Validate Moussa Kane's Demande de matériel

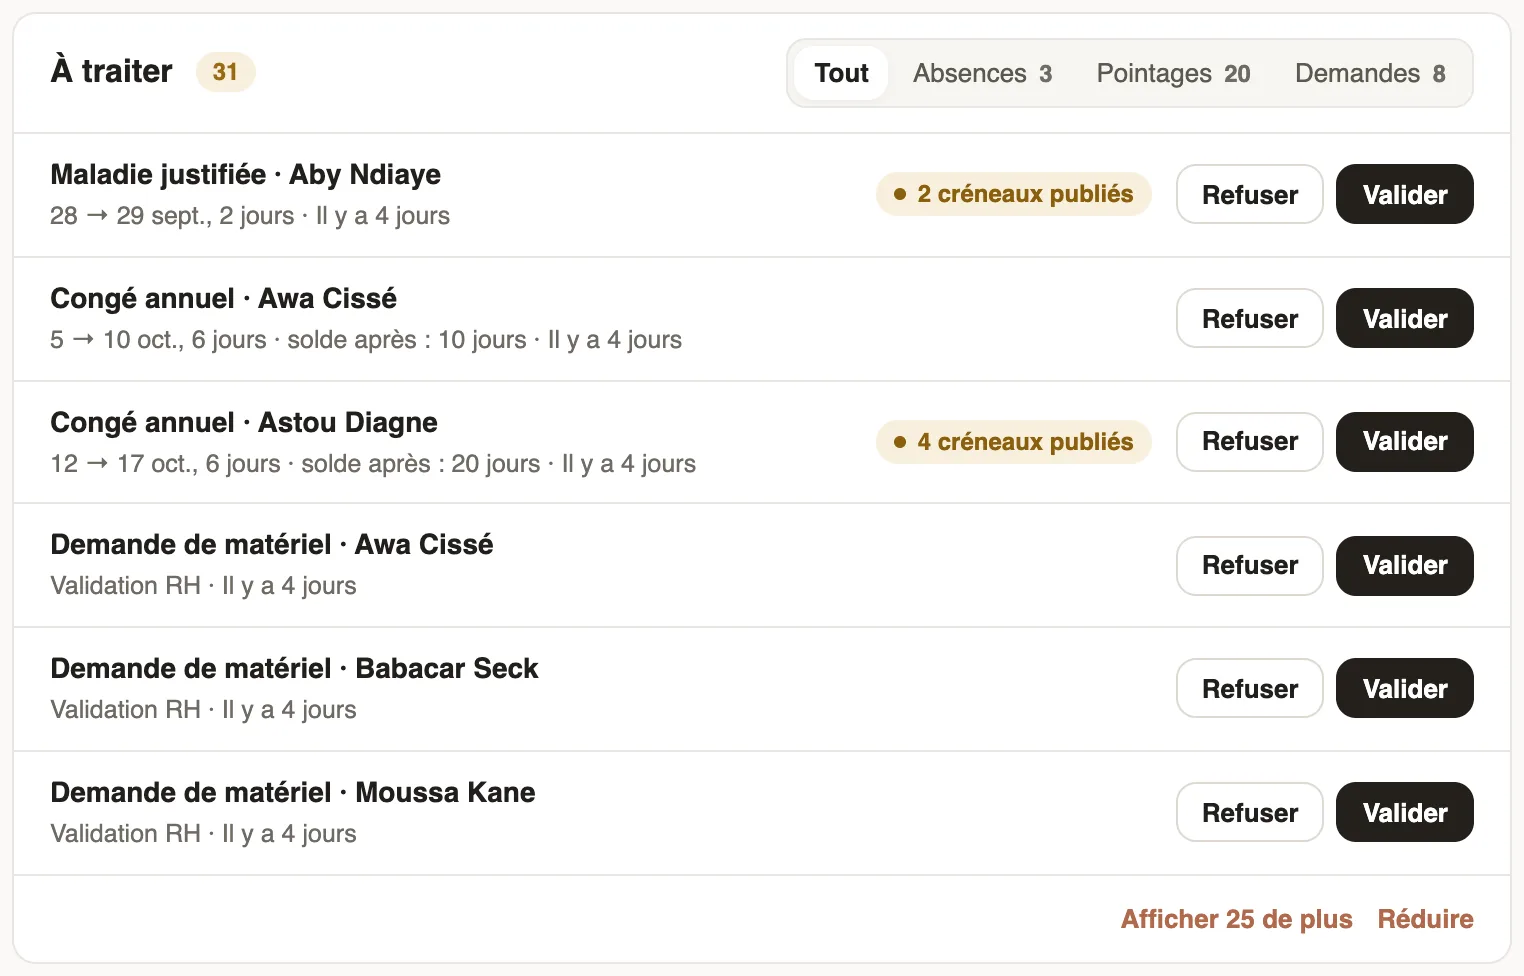point(1404,812)
